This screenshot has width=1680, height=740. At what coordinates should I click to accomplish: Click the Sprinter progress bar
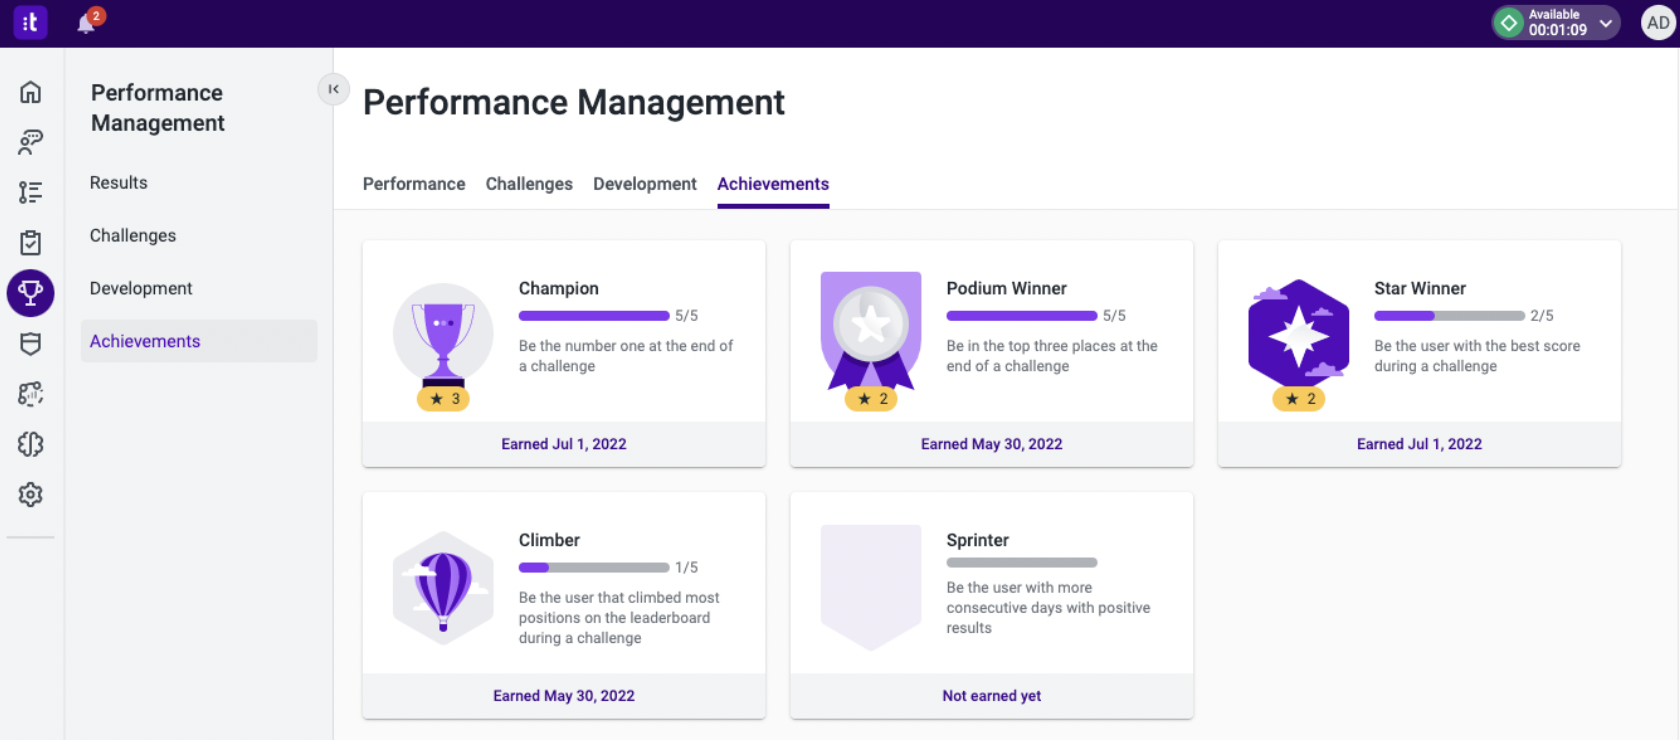[1022, 563]
